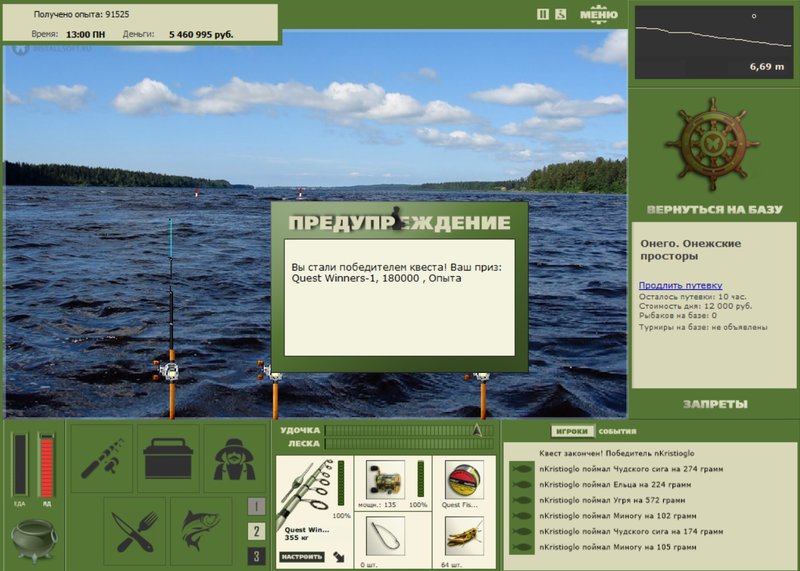Open the МЕНЮ menu
The height and width of the screenshot is (571, 800).
coord(598,14)
